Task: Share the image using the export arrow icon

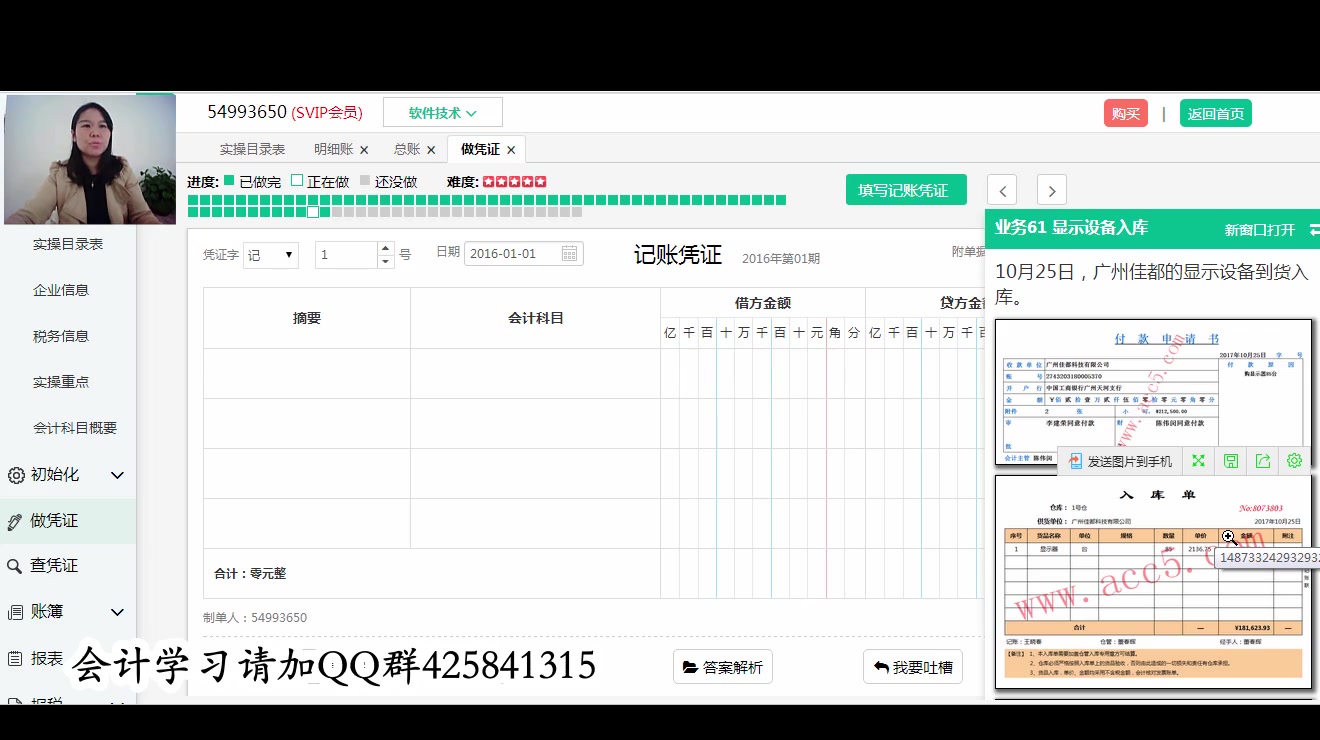Action: (x=1262, y=460)
